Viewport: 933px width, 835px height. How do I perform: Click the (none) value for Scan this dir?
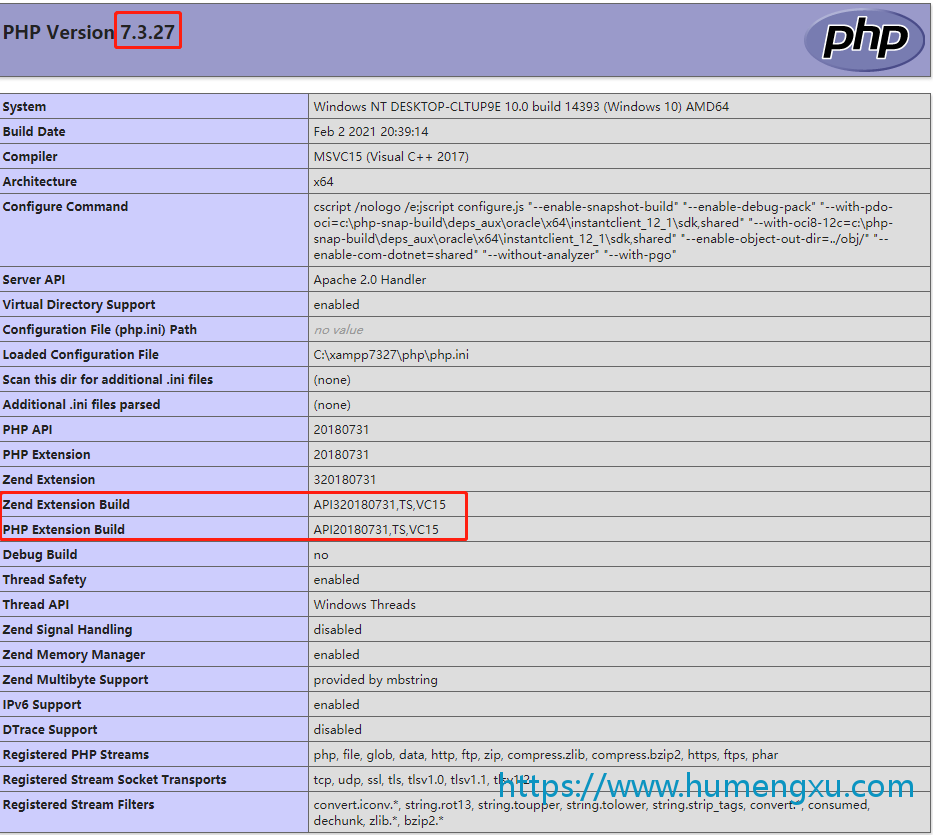(332, 379)
